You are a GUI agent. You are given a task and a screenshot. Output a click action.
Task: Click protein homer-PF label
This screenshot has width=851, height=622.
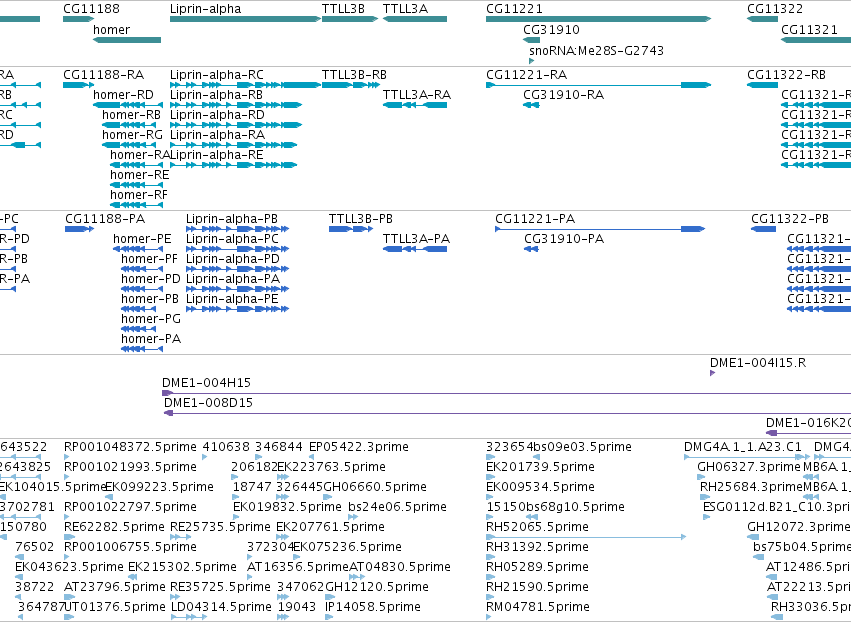(149, 259)
